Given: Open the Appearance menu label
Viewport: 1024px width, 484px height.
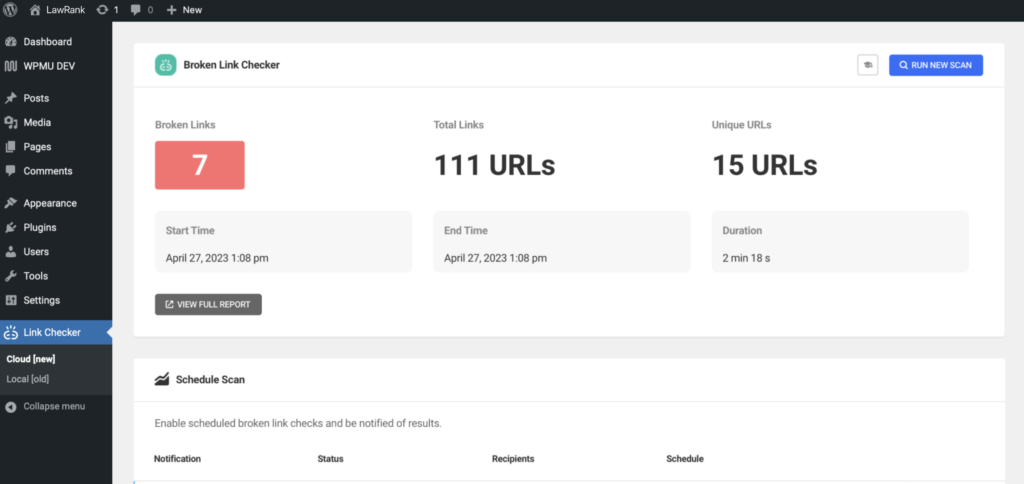Looking at the screenshot, I should 50,203.
